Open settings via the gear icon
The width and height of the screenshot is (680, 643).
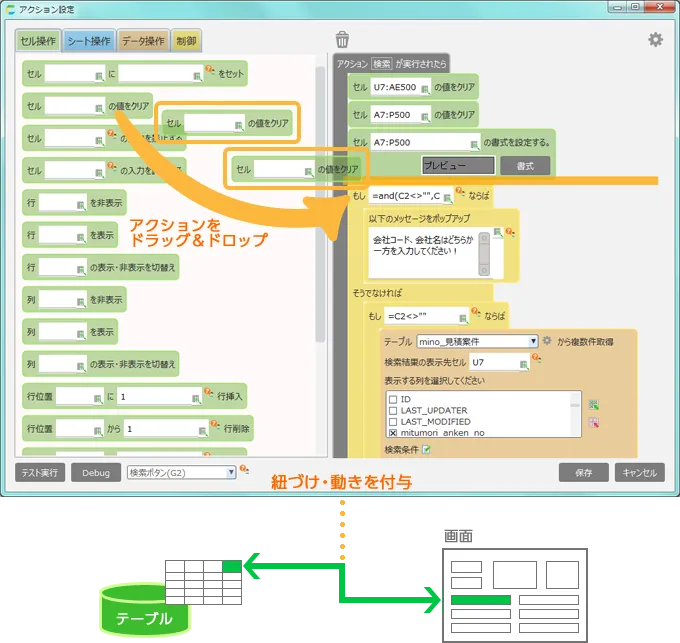pyautogui.click(x=655, y=40)
